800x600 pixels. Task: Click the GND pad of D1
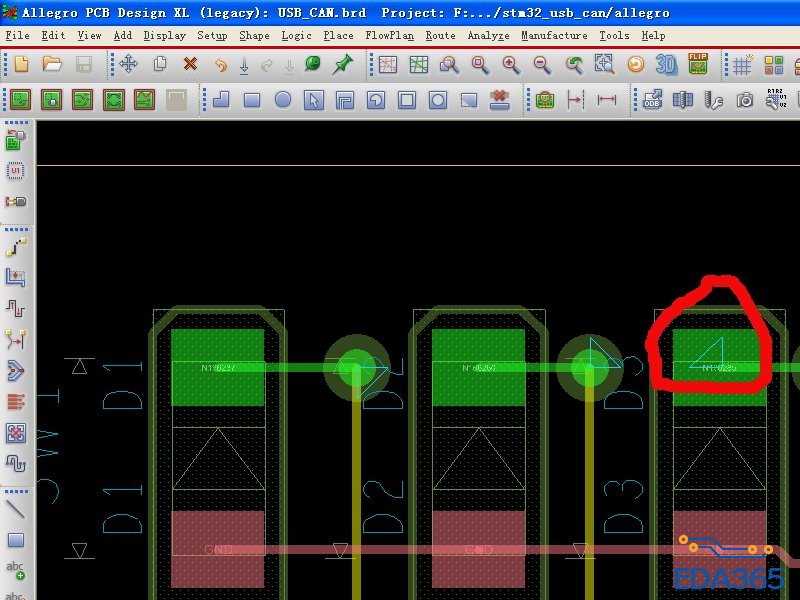[217, 549]
